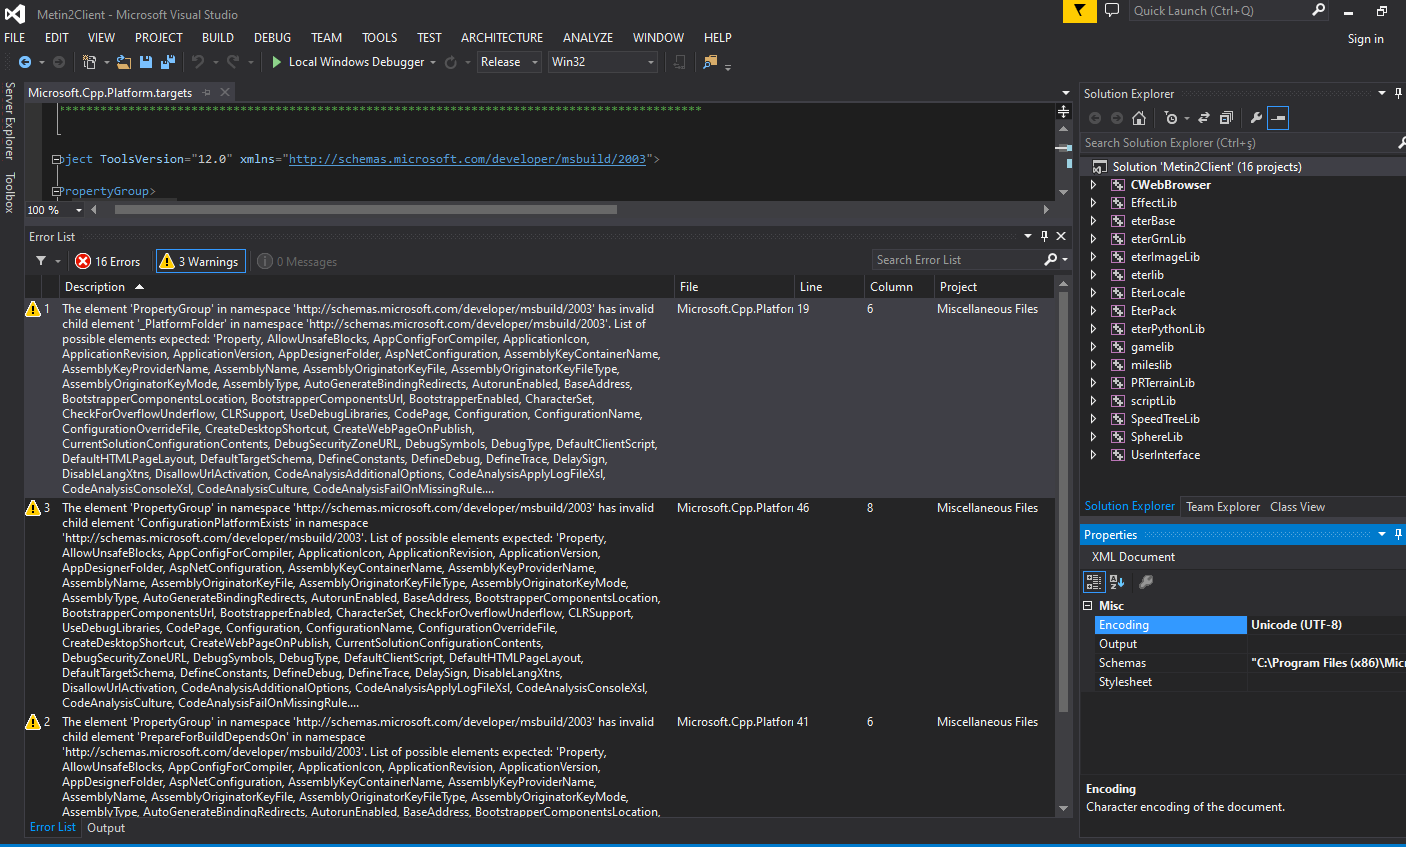
Task: Expand the EterPack project node
Action: tap(1093, 311)
